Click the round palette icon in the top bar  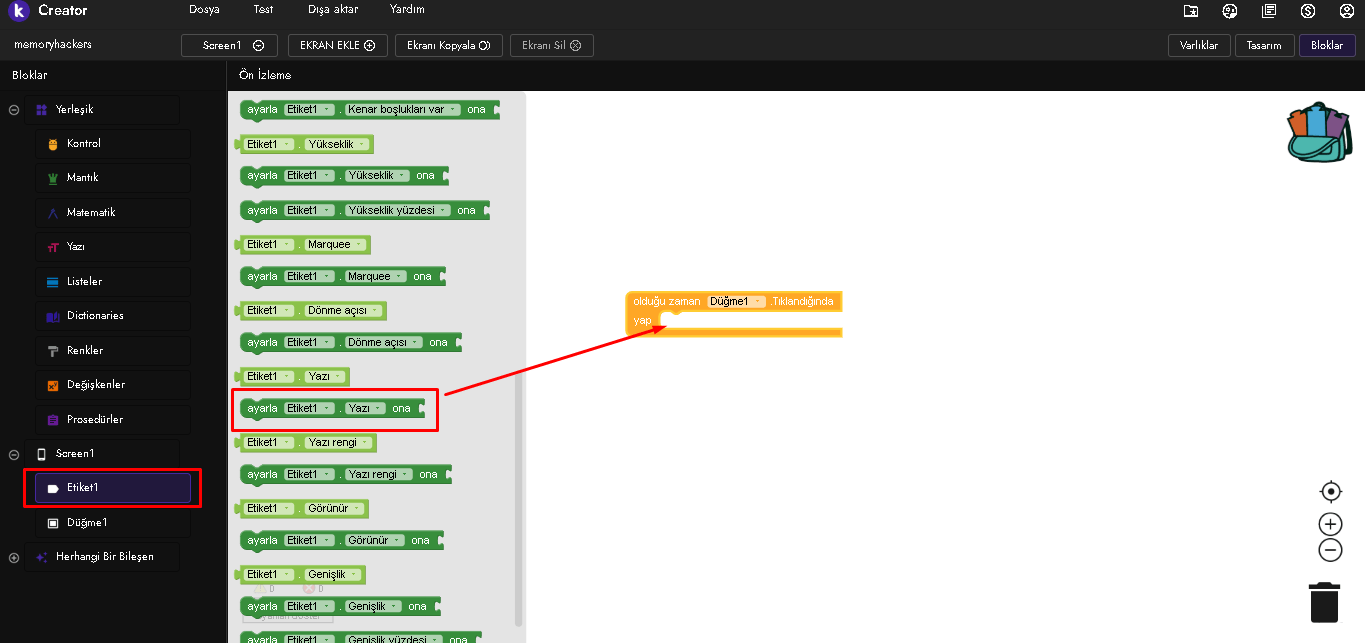coord(1230,11)
